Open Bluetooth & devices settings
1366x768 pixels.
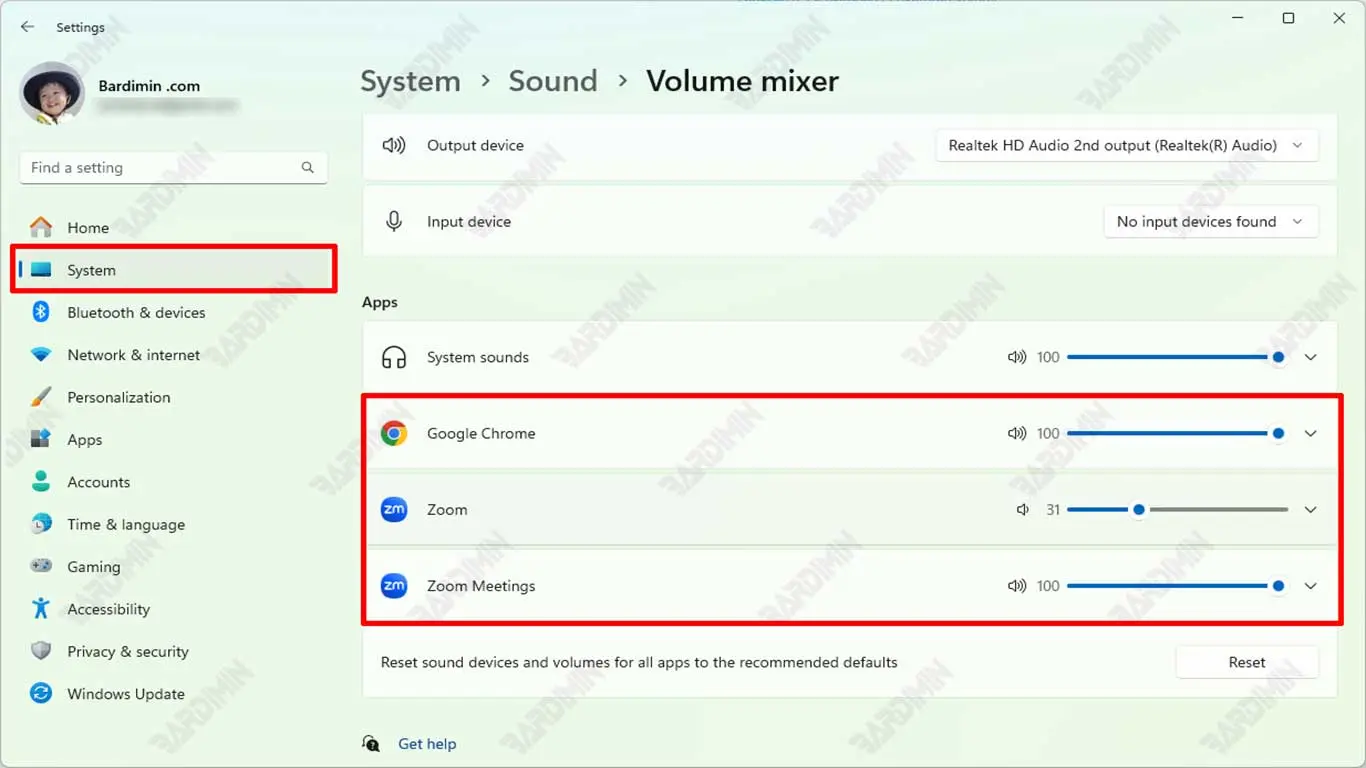pos(136,313)
